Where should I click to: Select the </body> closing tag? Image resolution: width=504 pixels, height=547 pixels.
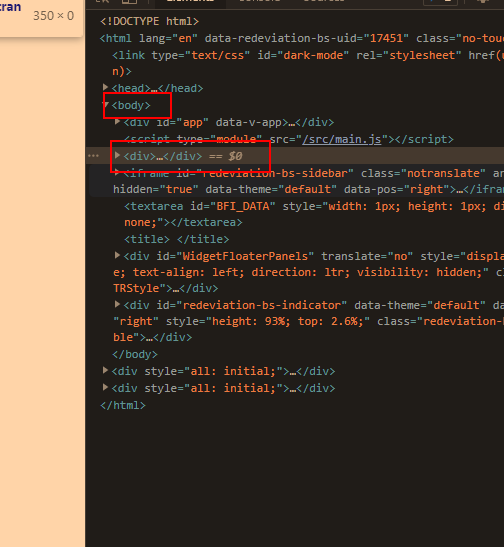pyautogui.click(x=135, y=354)
